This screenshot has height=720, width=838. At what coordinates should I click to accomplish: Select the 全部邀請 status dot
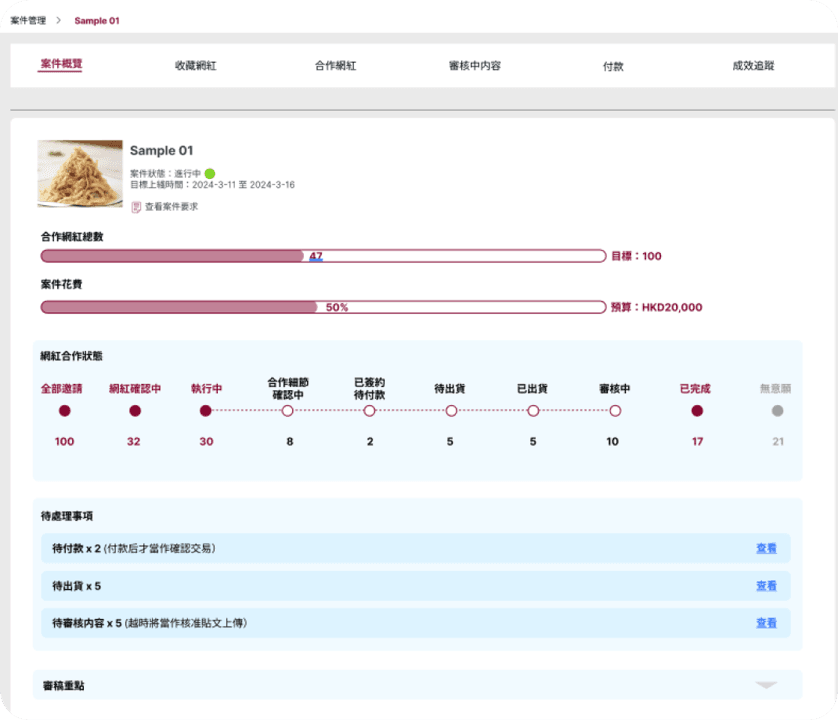tap(65, 411)
